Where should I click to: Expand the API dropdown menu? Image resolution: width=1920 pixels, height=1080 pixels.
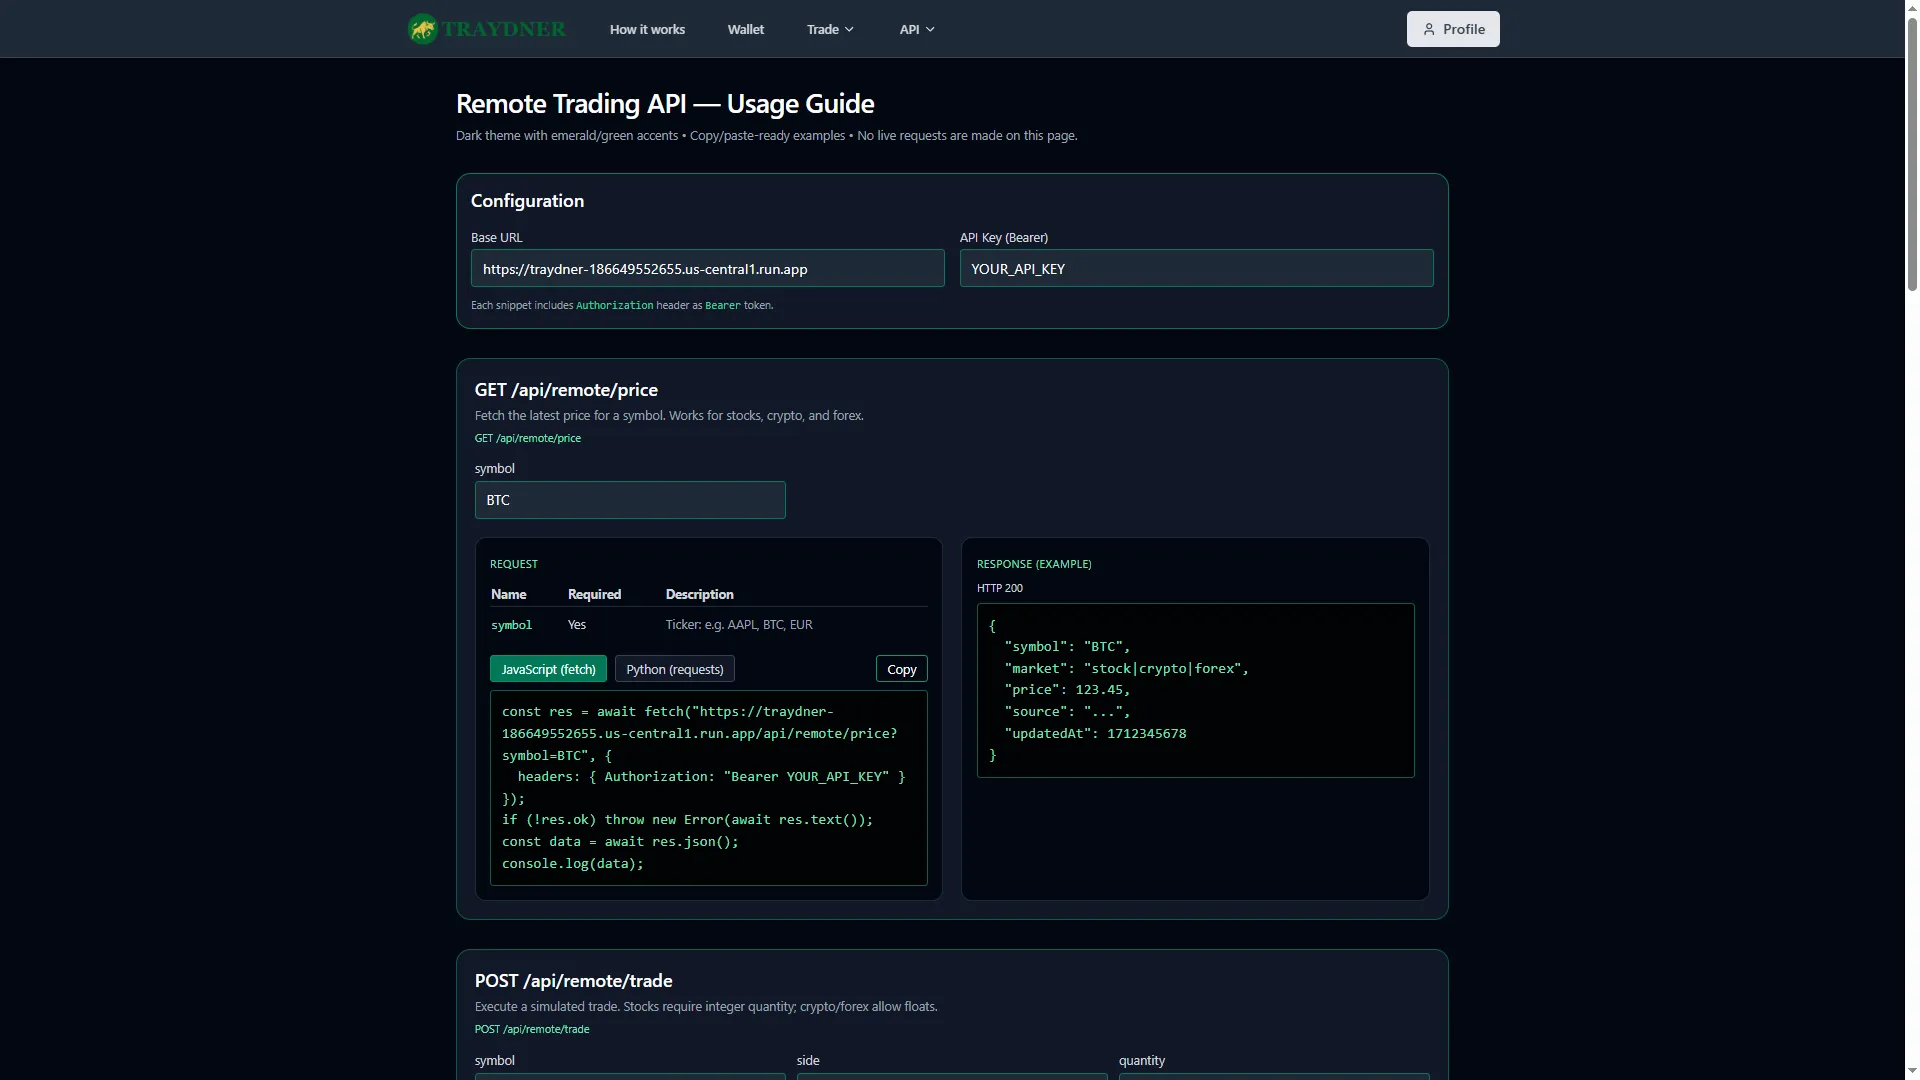click(917, 29)
